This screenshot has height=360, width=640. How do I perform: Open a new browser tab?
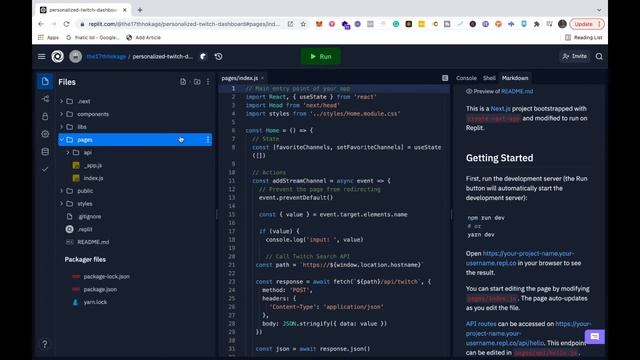point(140,10)
